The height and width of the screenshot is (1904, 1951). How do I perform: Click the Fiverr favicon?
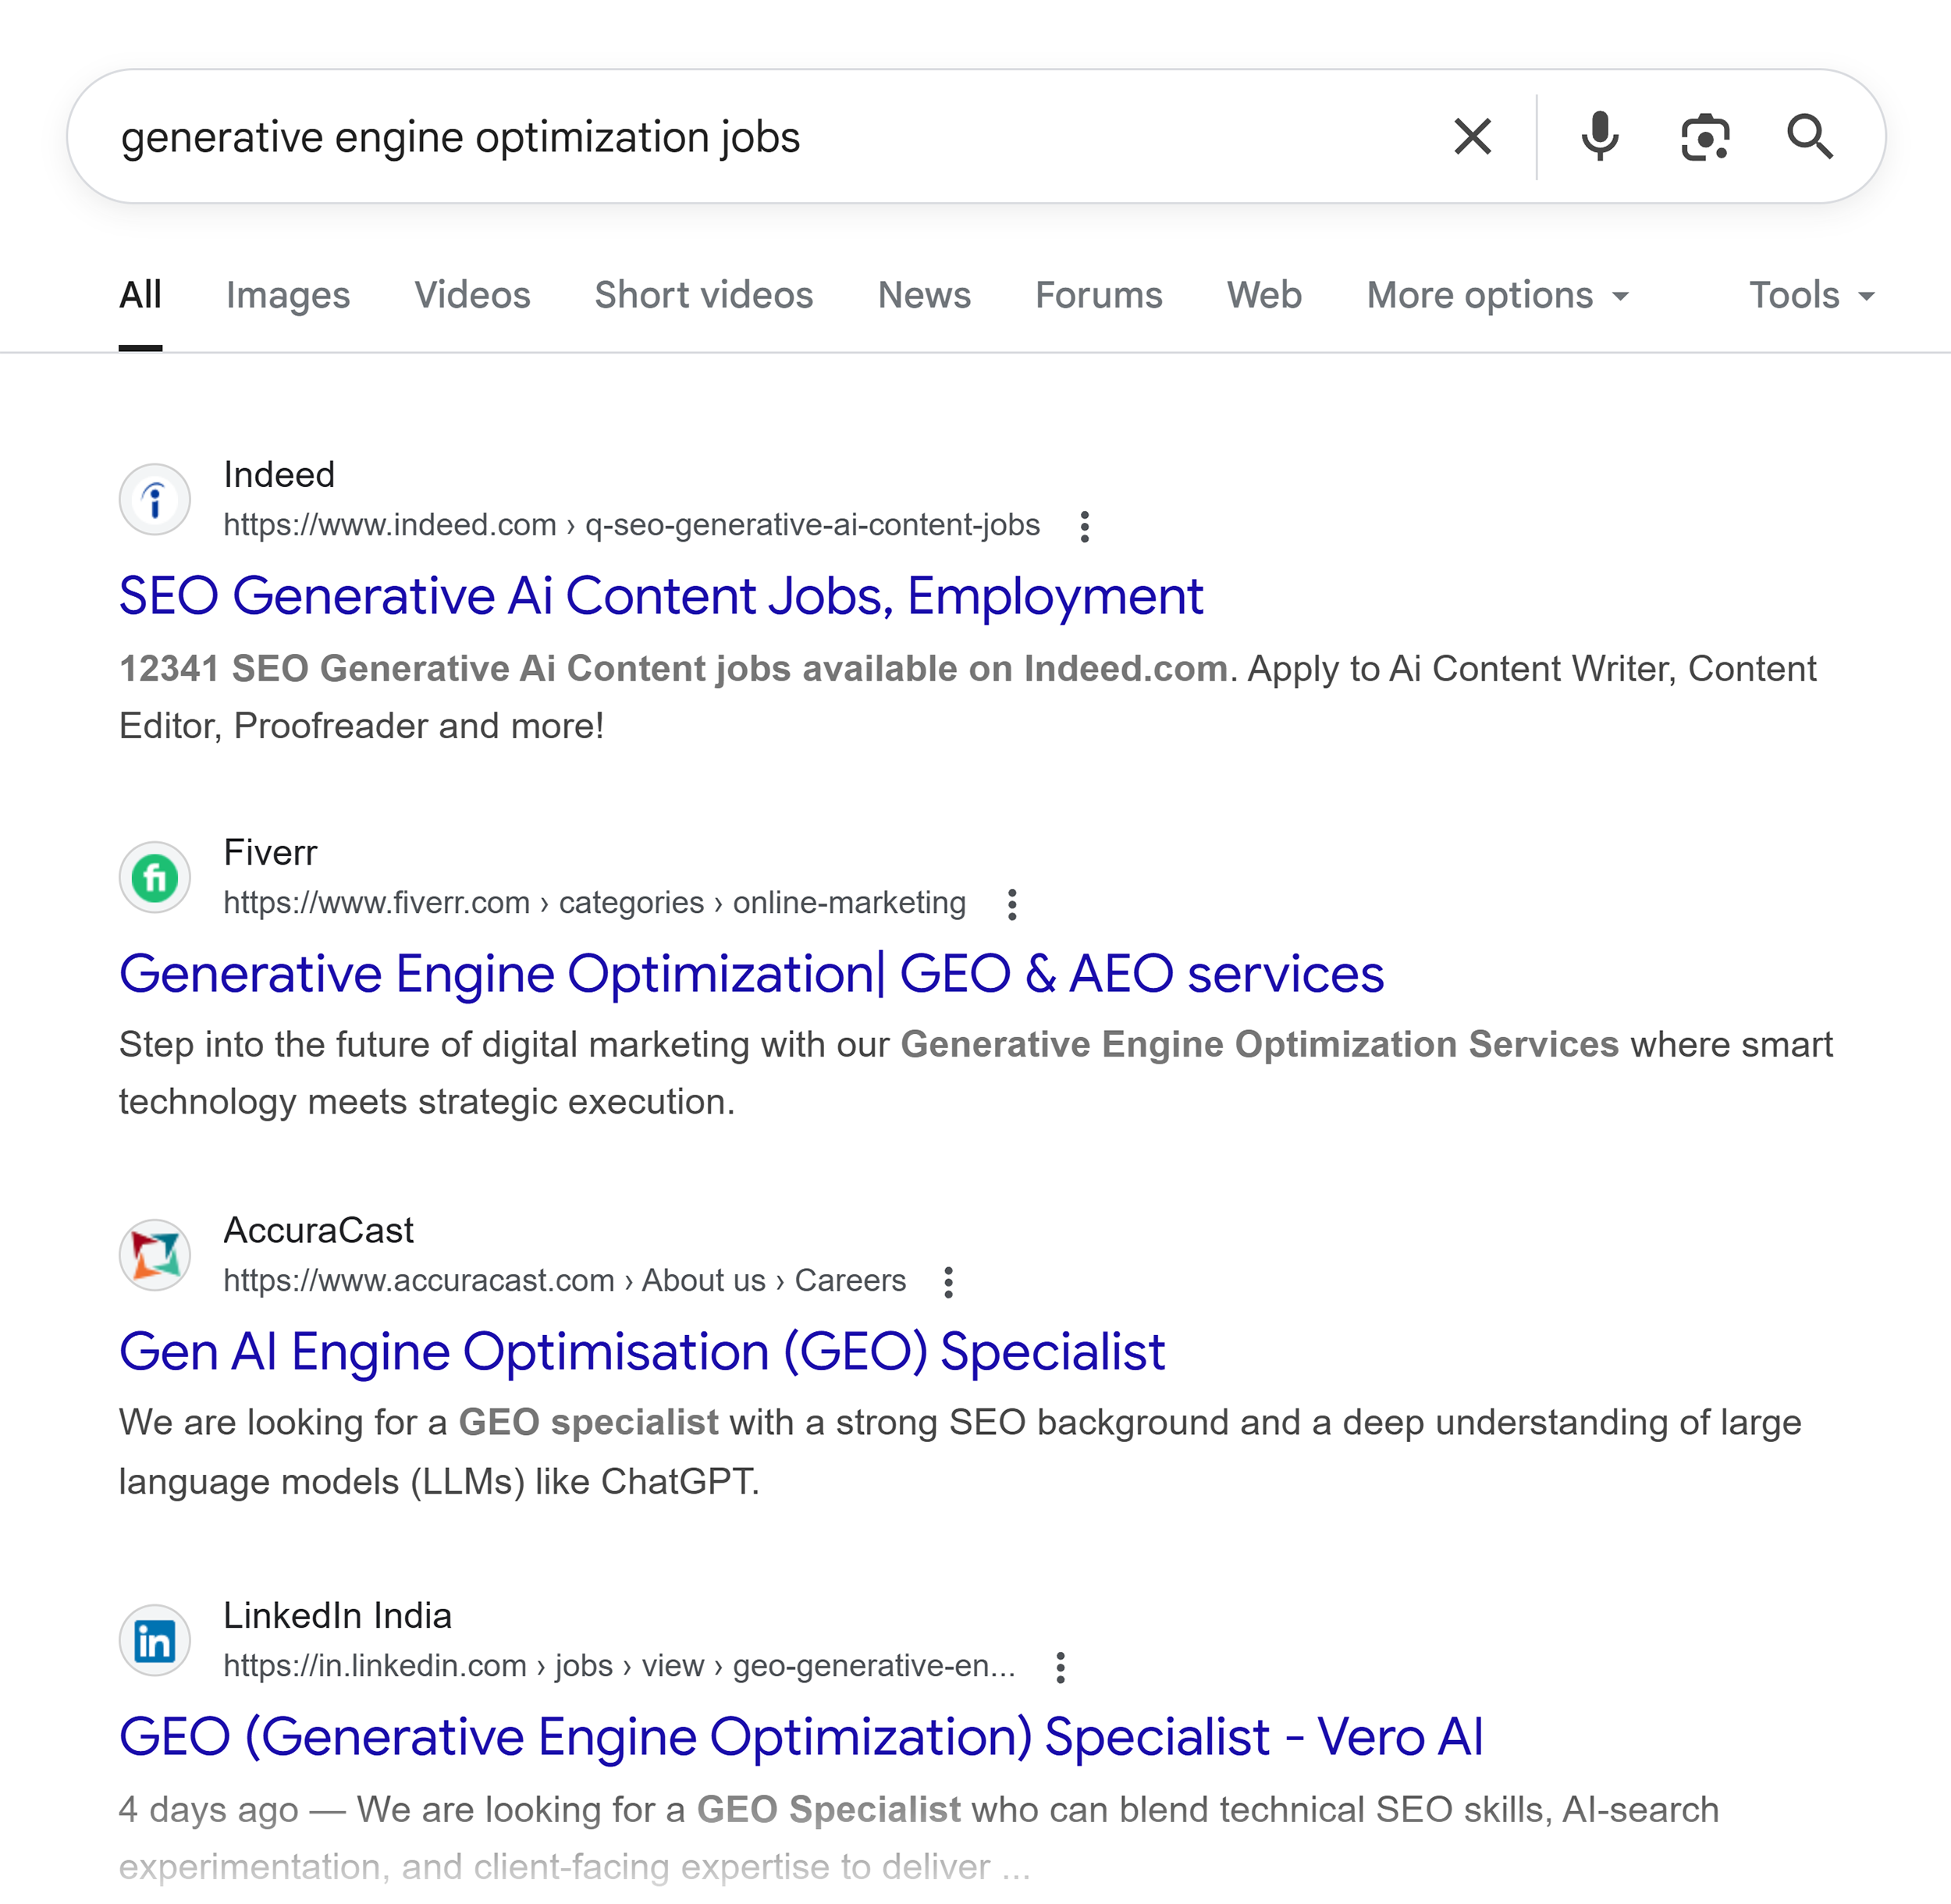click(x=154, y=876)
